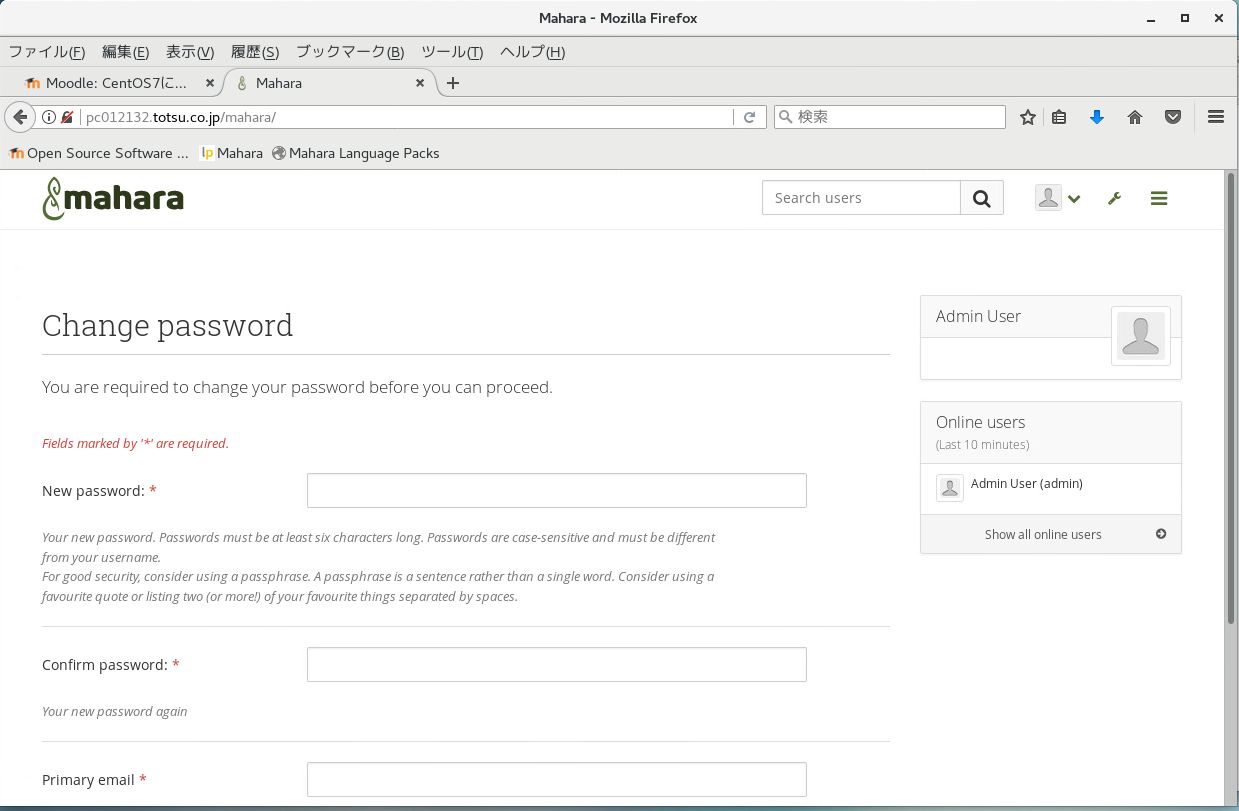Click the reload page icon

pyautogui.click(x=749, y=117)
